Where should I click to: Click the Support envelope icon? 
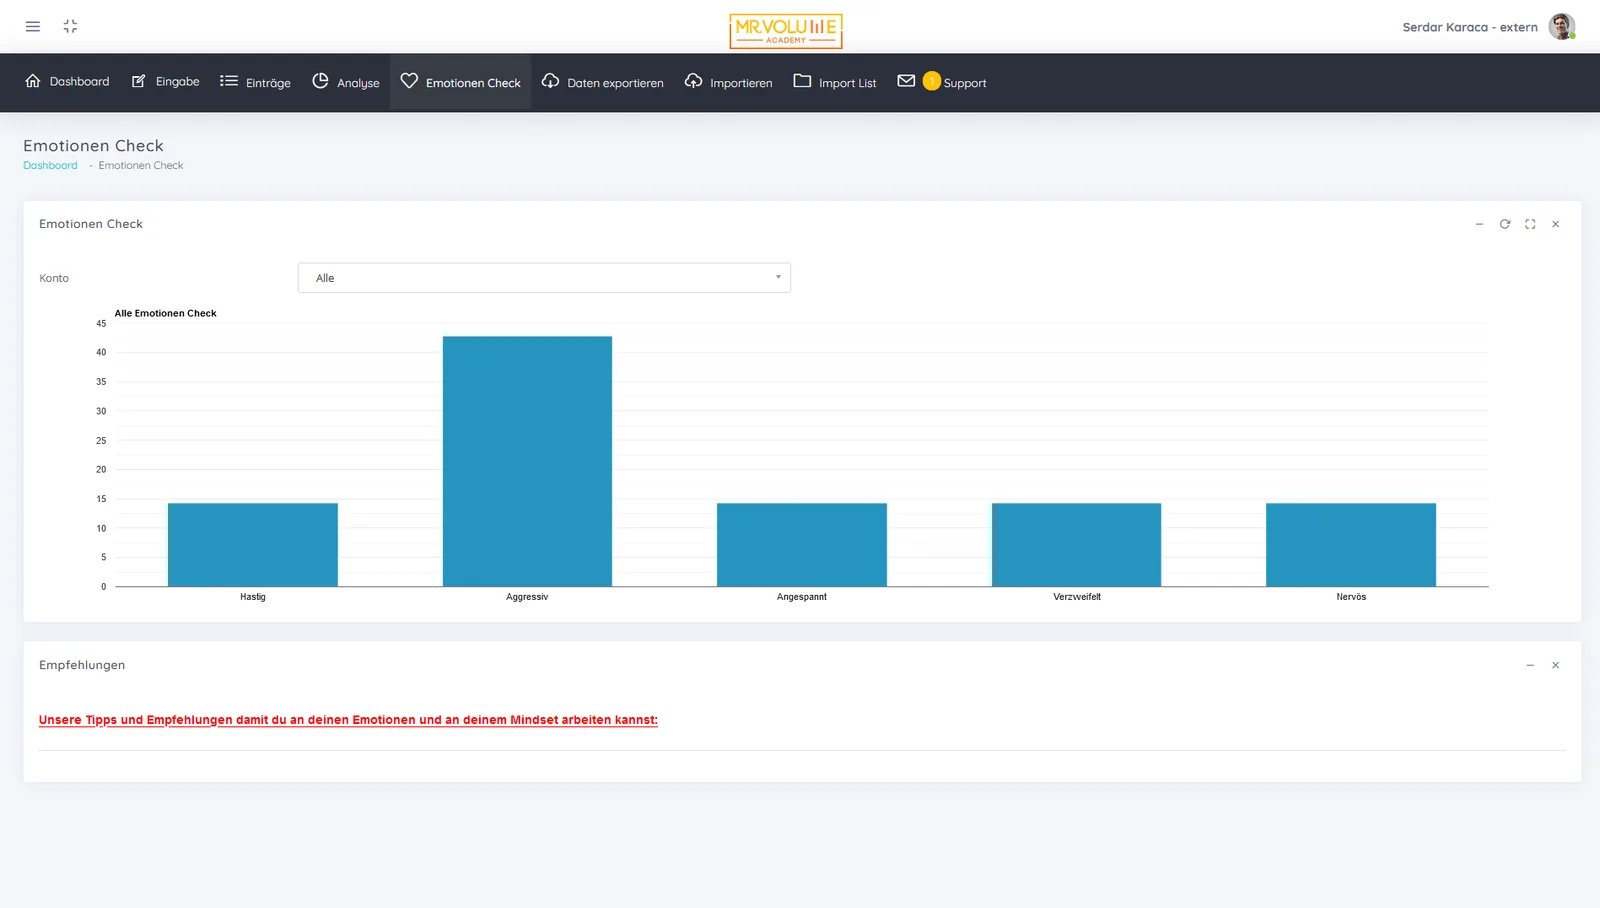click(x=906, y=81)
